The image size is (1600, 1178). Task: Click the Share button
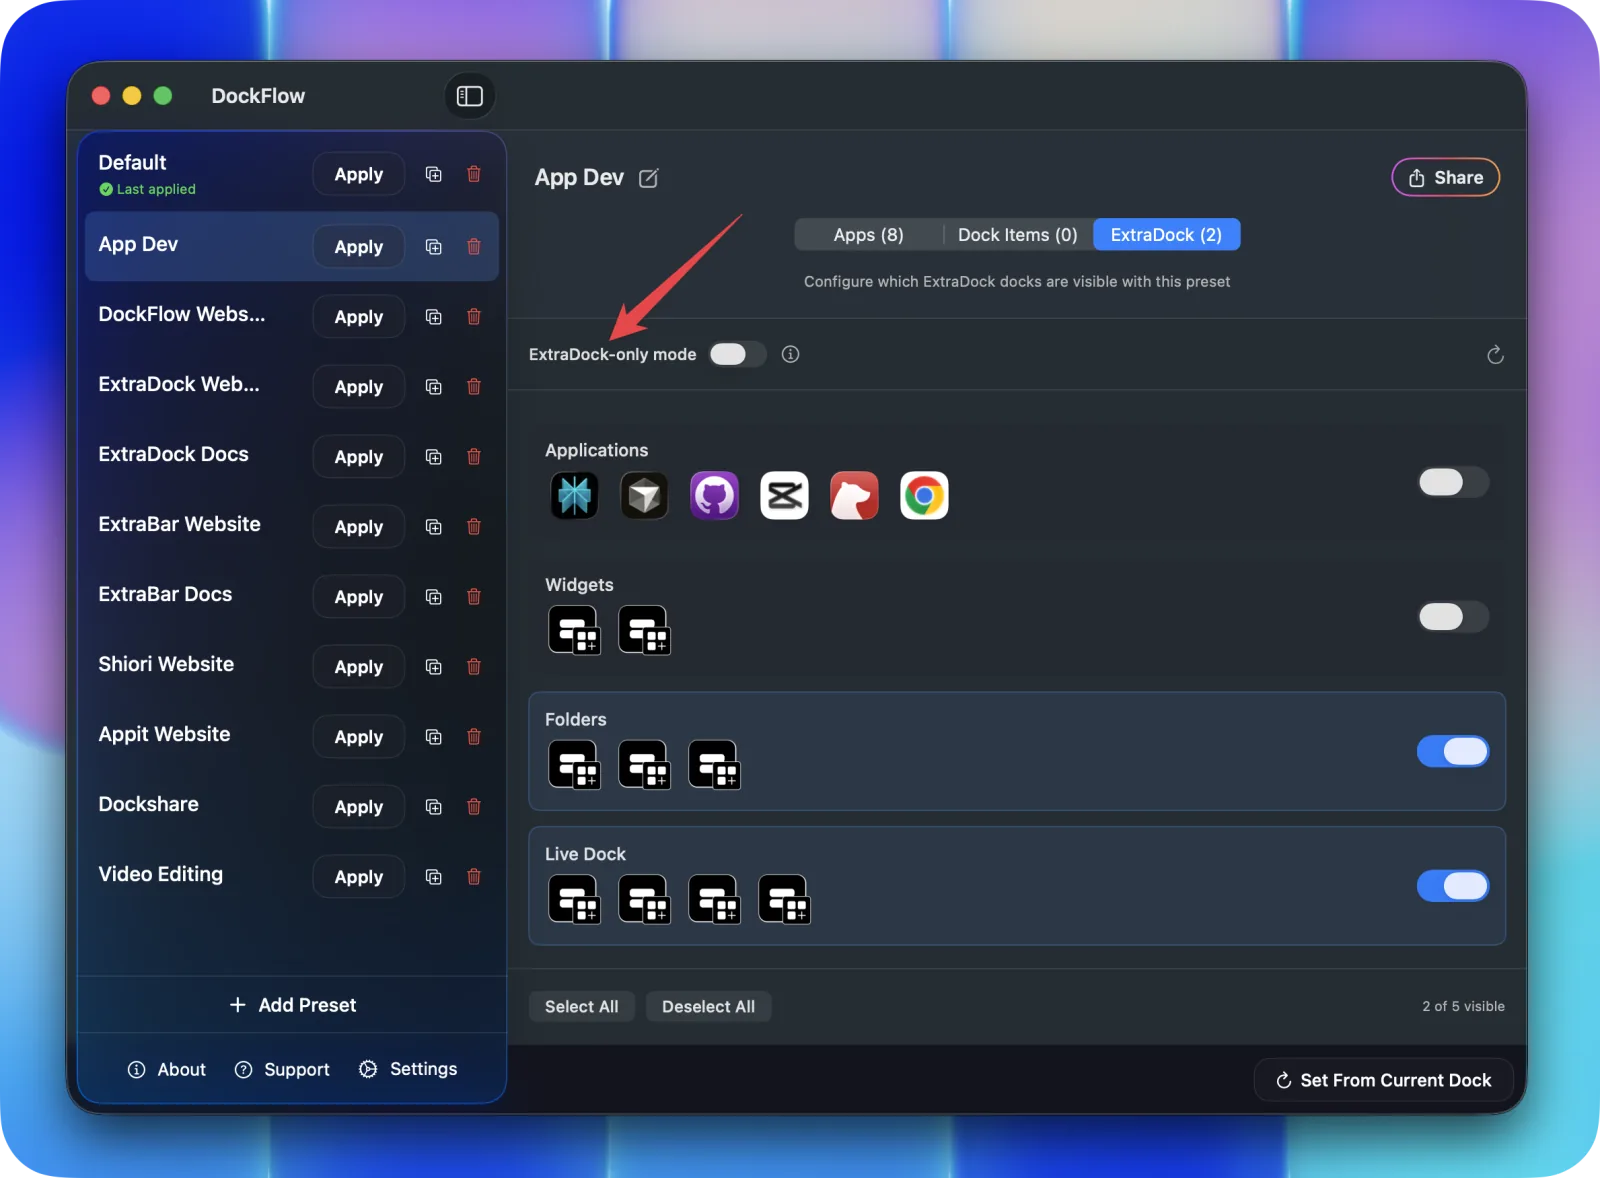(x=1445, y=178)
